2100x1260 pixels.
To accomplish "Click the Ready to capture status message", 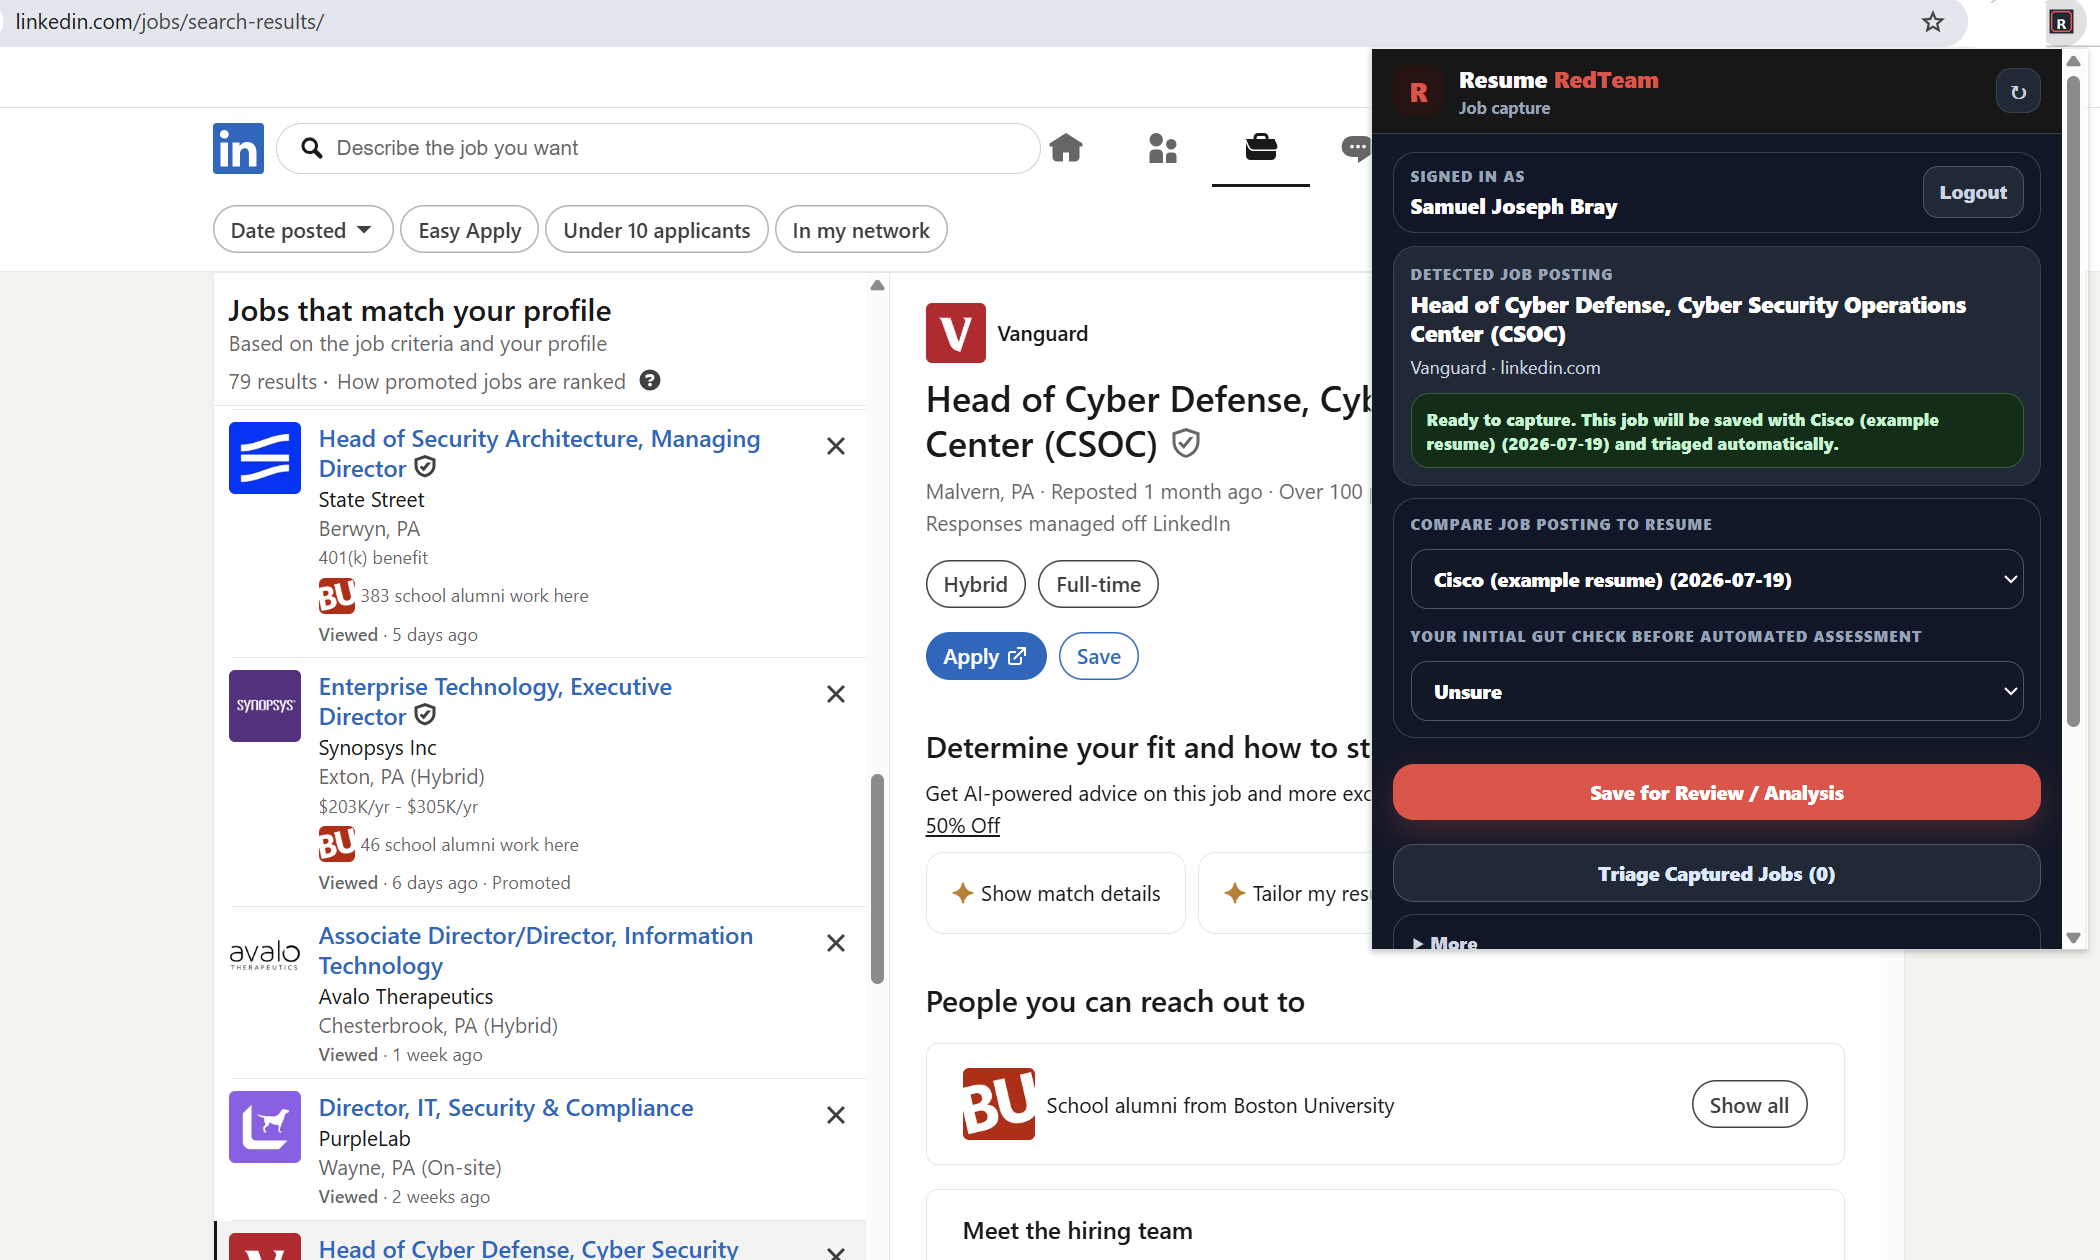I will coord(1716,431).
